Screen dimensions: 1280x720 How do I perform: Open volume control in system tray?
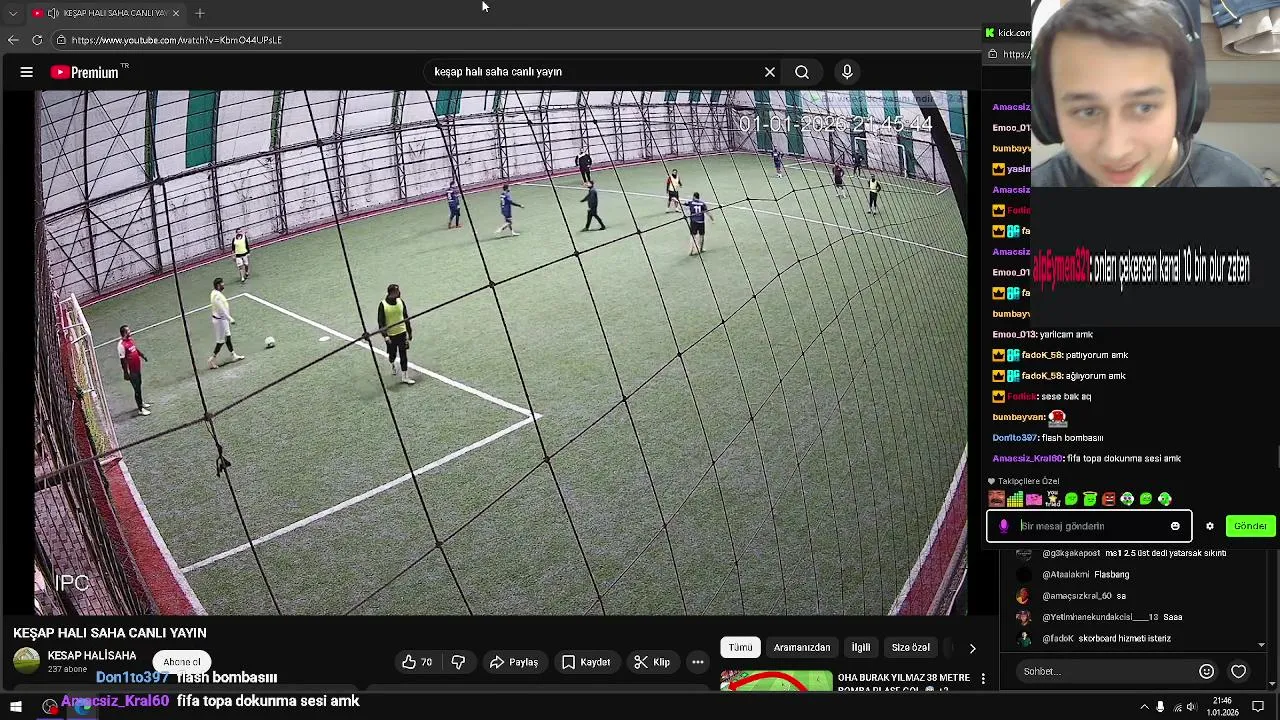click(1191, 707)
